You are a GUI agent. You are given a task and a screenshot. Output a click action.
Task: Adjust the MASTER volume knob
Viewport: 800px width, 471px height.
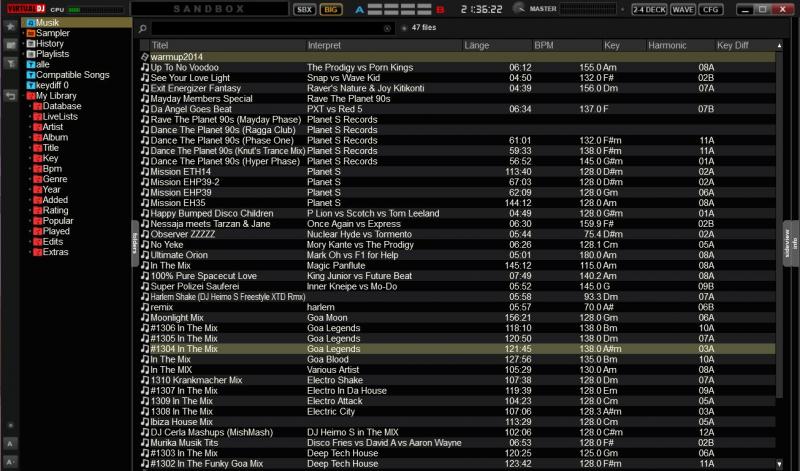[x=517, y=9]
